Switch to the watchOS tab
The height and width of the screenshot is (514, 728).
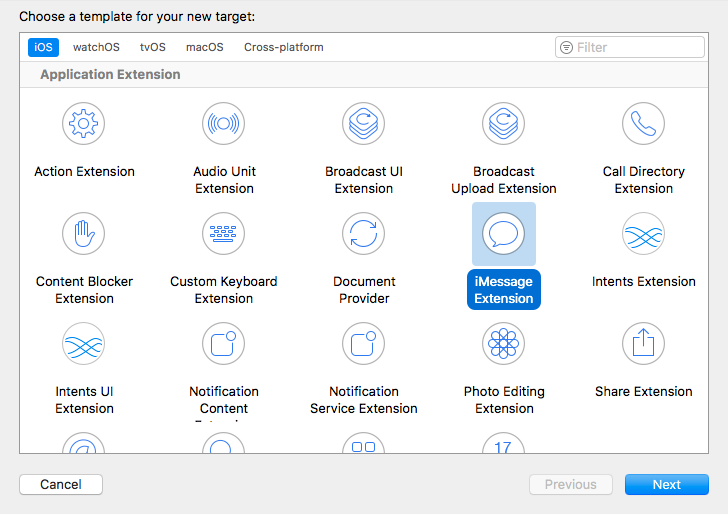click(x=96, y=47)
